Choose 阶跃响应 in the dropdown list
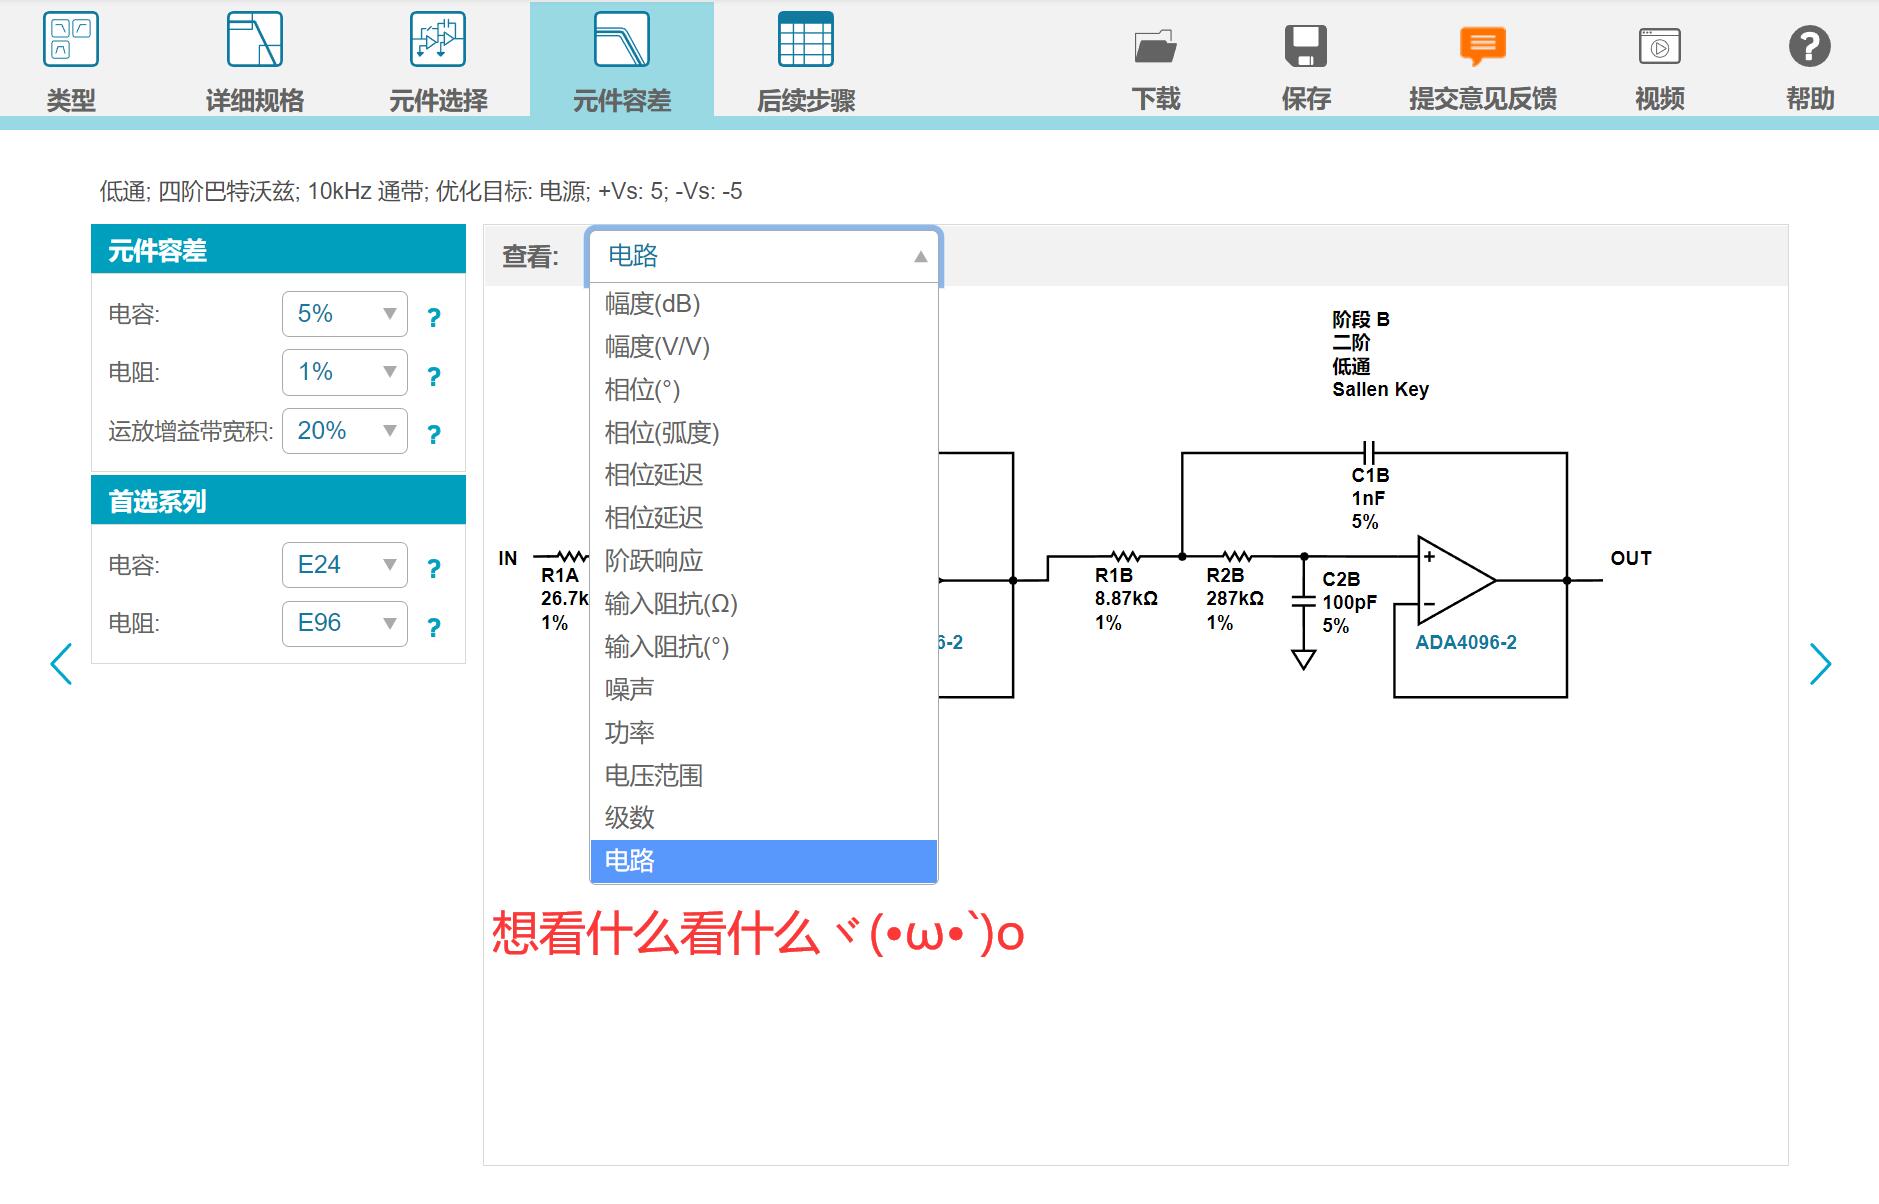1879x1204 pixels. coord(654,561)
